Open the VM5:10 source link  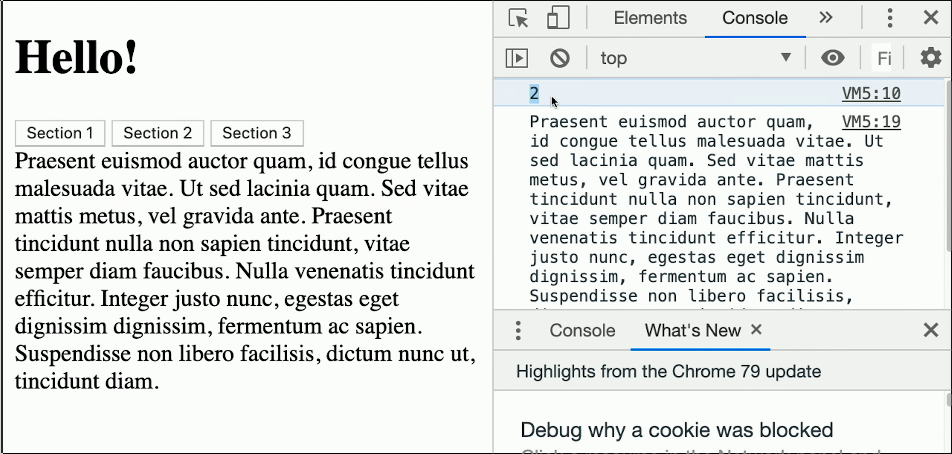(871, 93)
